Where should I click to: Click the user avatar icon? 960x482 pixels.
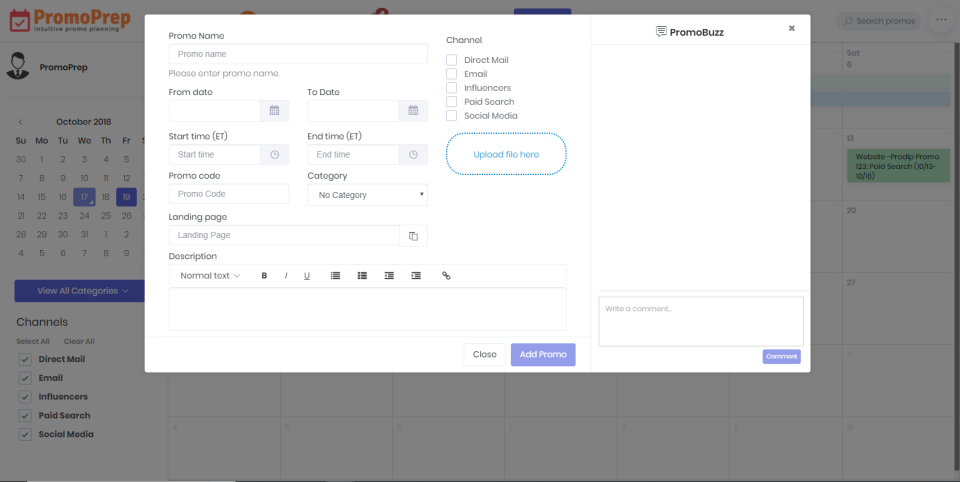18,66
